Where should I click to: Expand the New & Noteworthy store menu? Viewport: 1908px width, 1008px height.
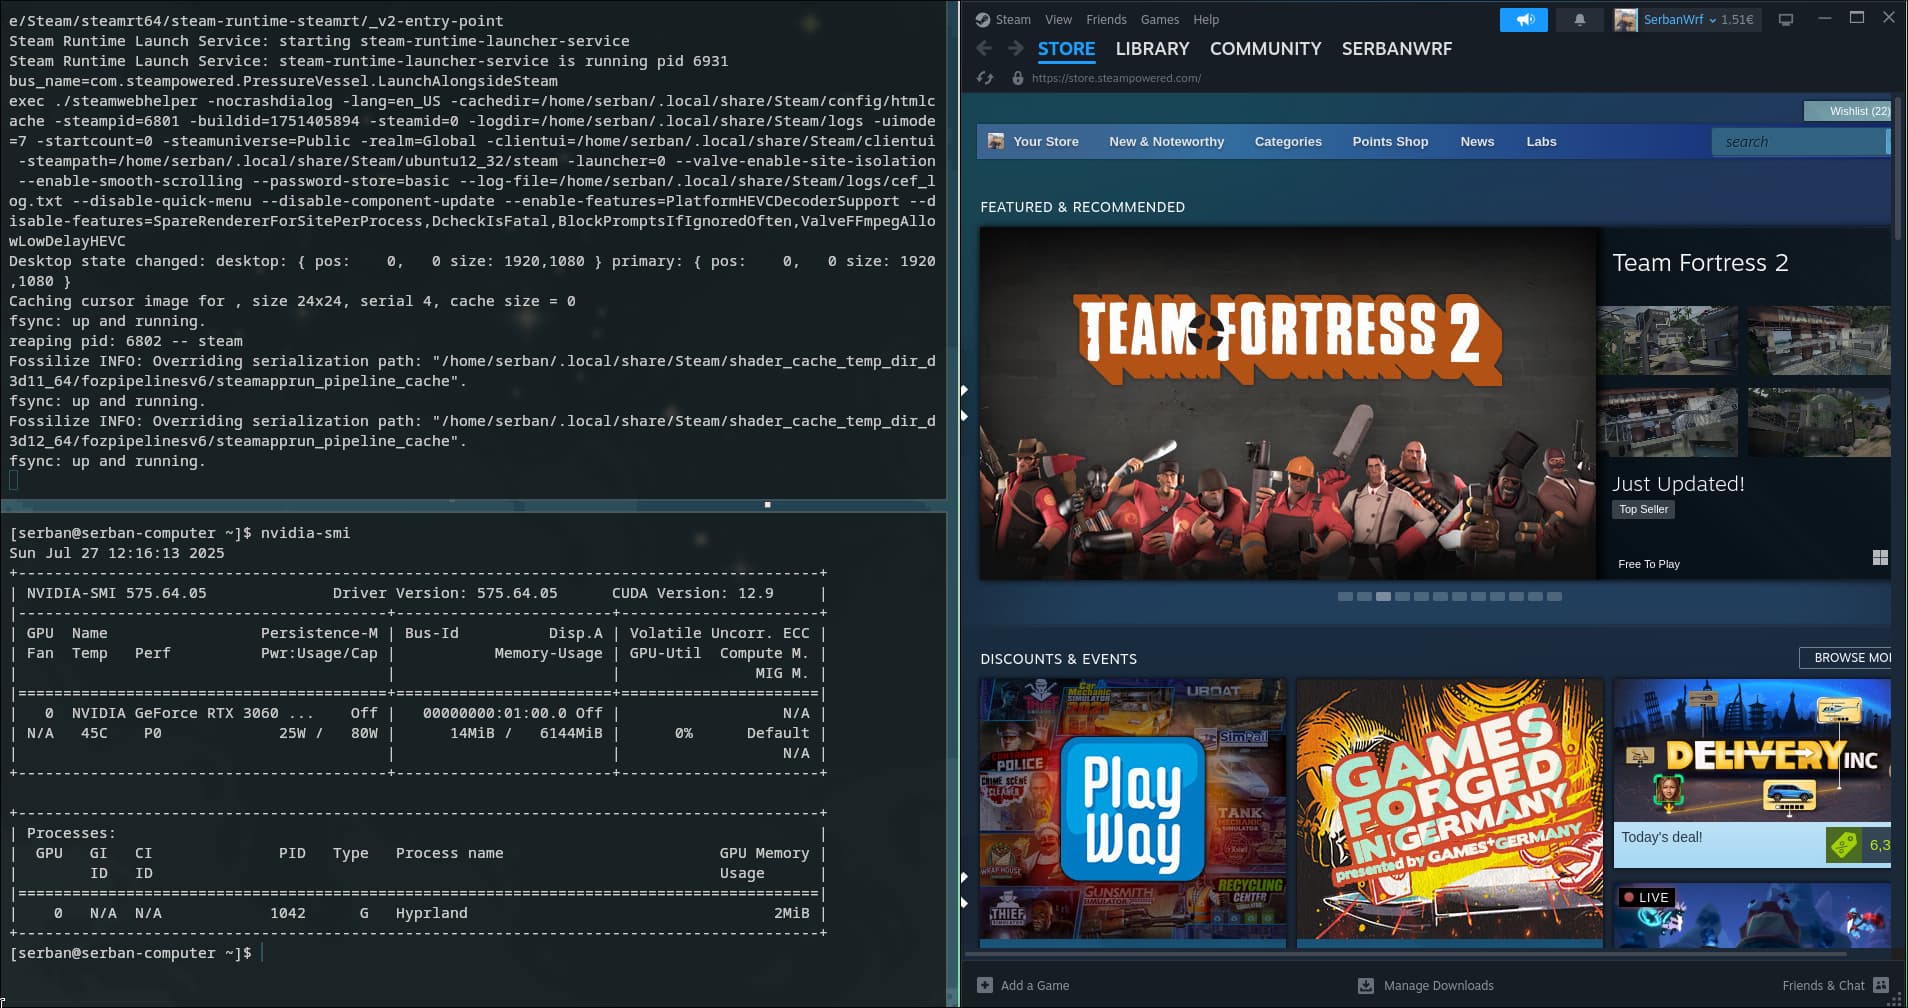[1166, 142]
